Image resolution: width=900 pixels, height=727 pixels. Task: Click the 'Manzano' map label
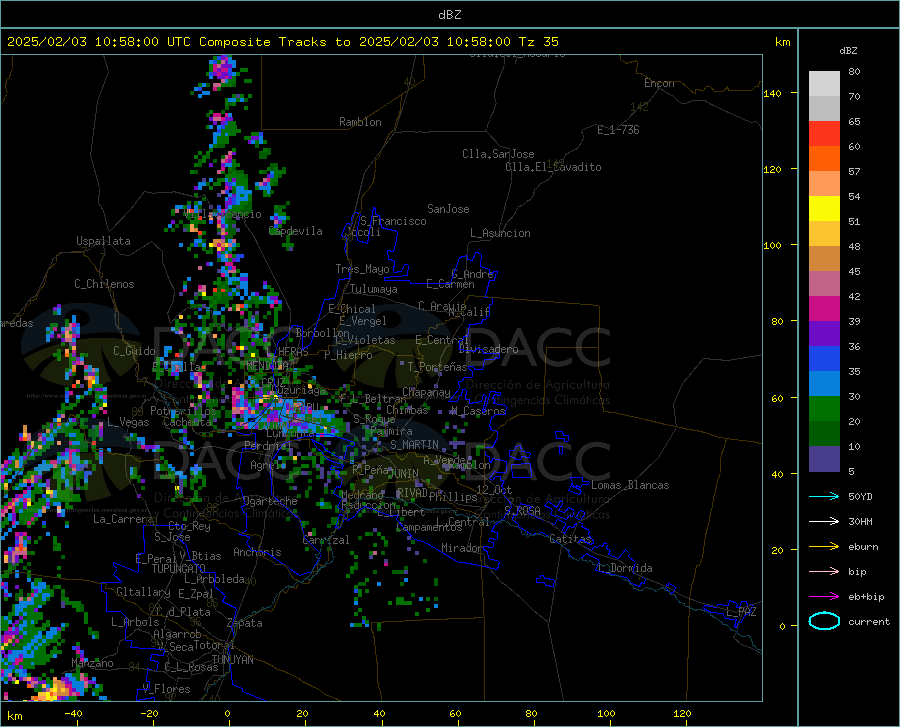point(92,663)
